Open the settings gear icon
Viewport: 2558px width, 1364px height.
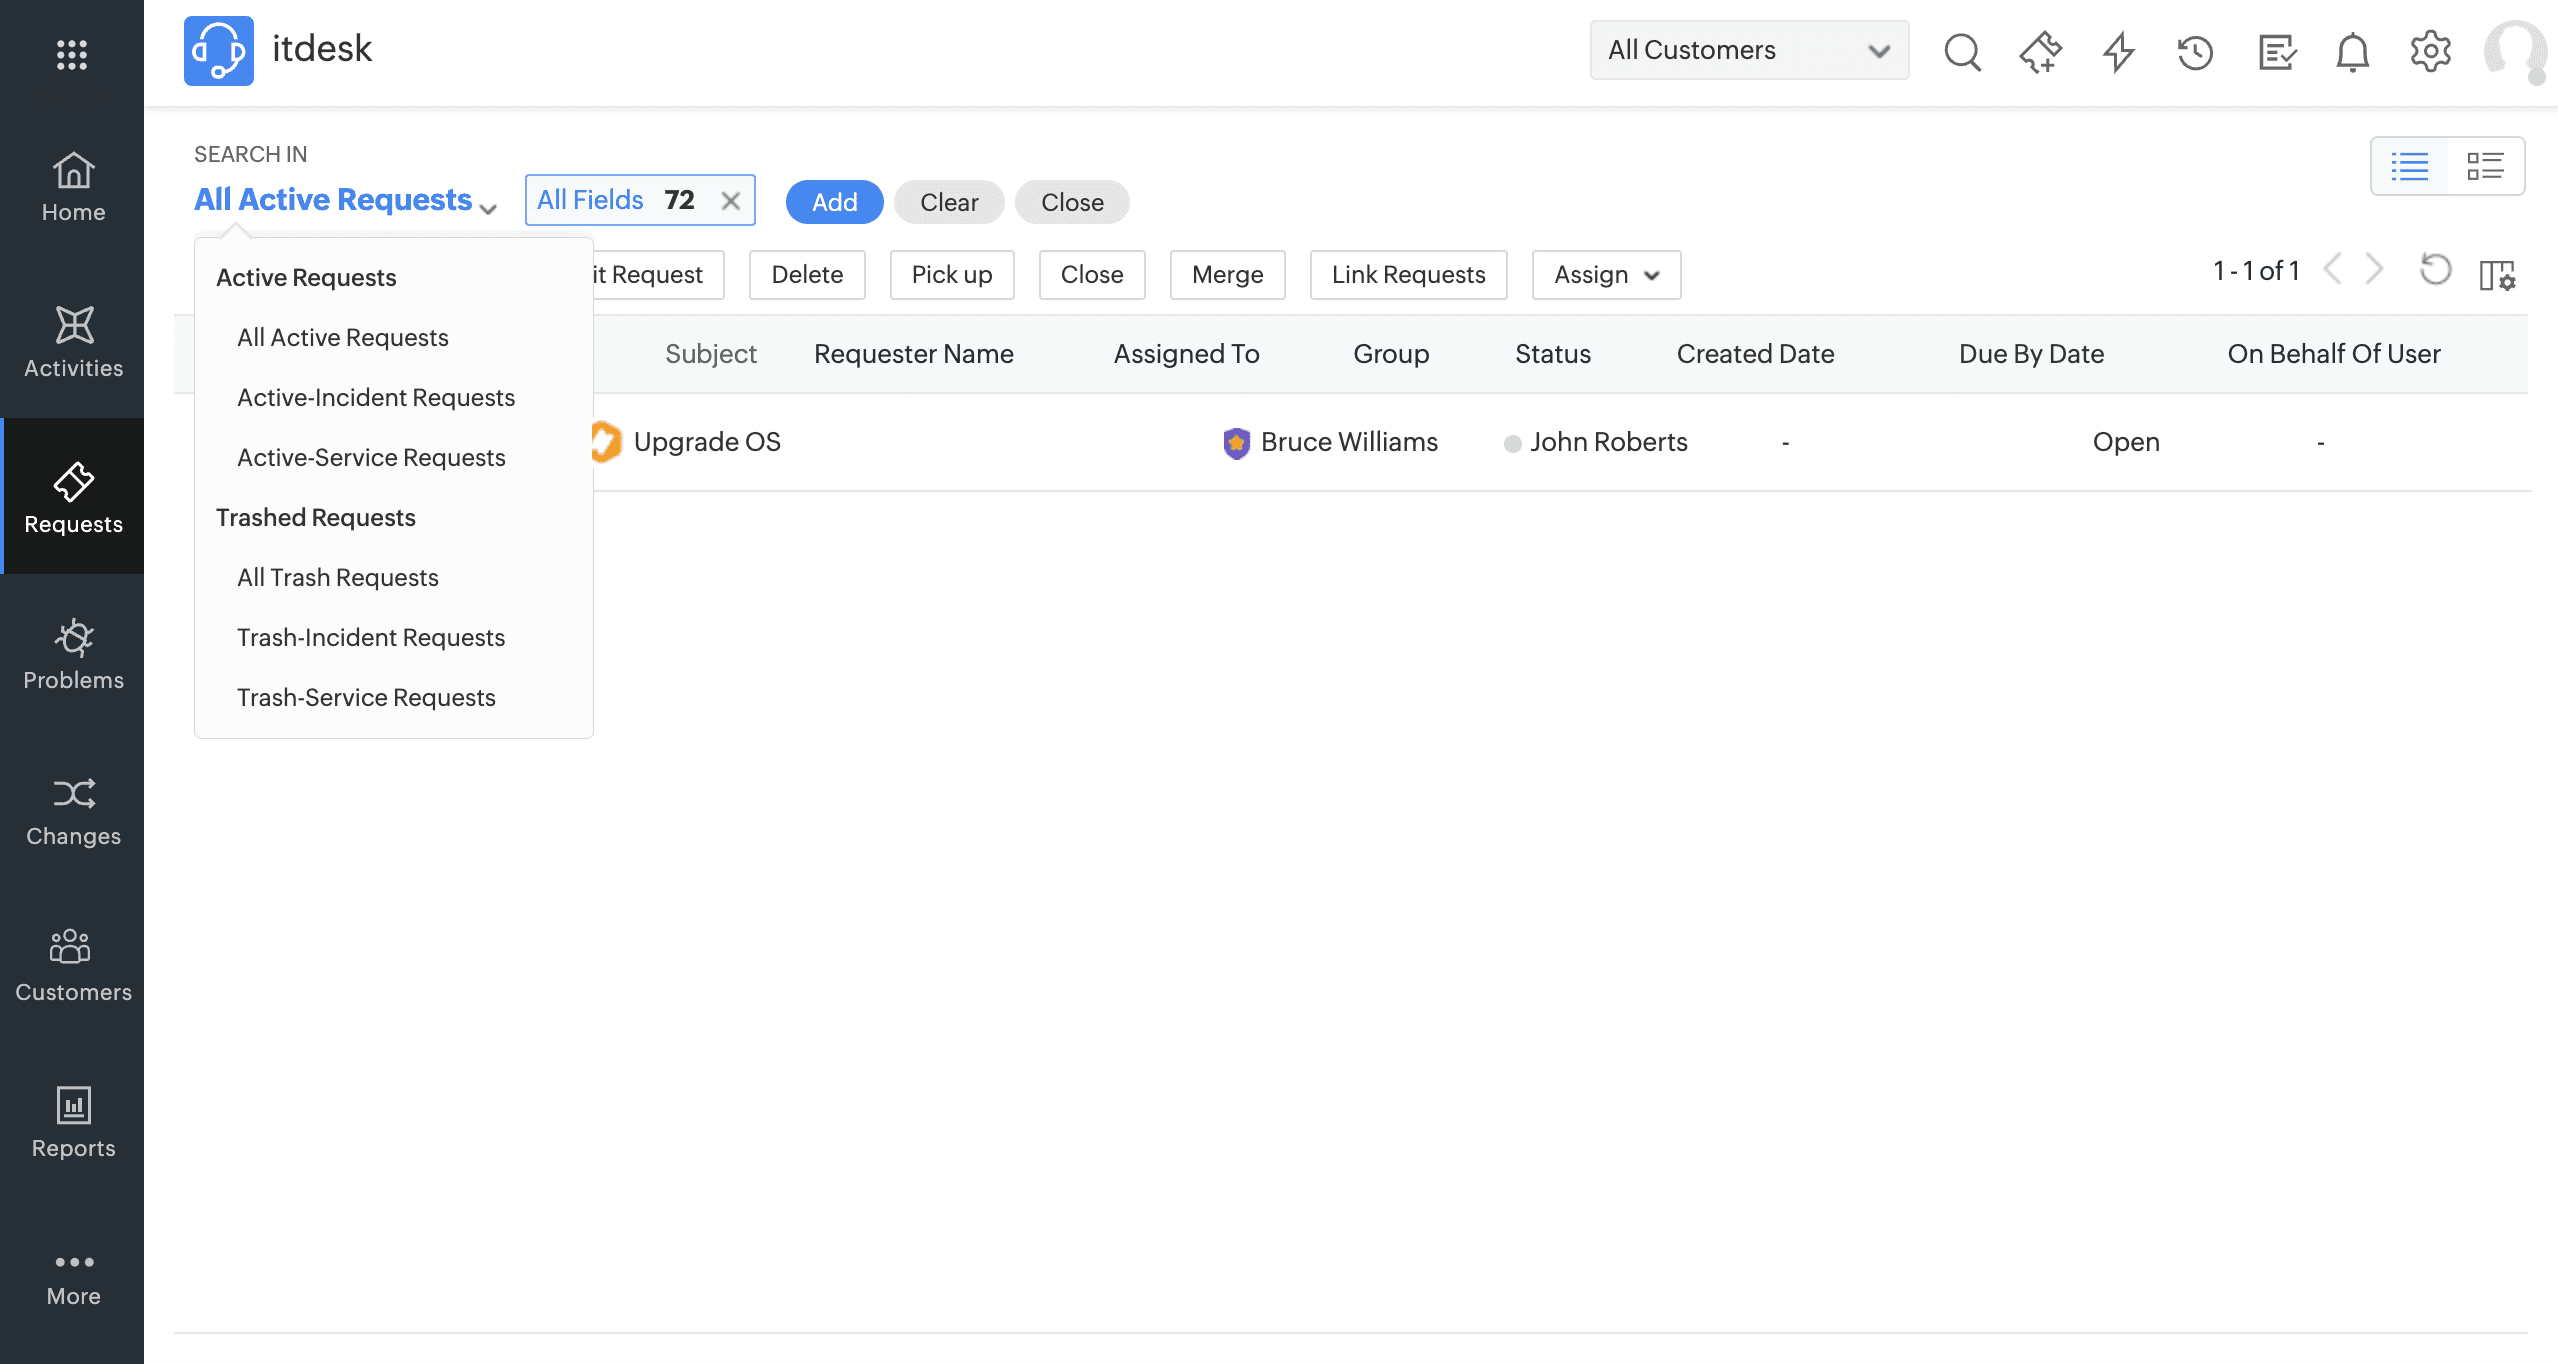pos(2430,52)
